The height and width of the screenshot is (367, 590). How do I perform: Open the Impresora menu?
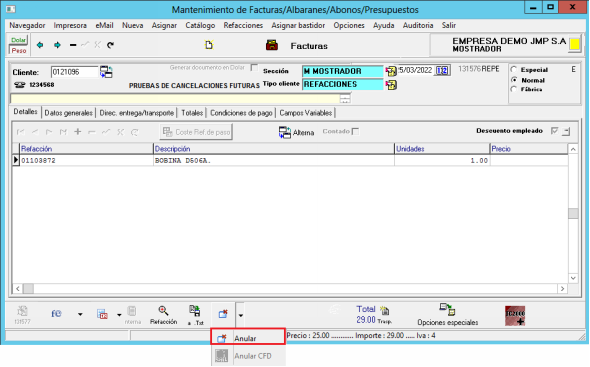pos(70,25)
